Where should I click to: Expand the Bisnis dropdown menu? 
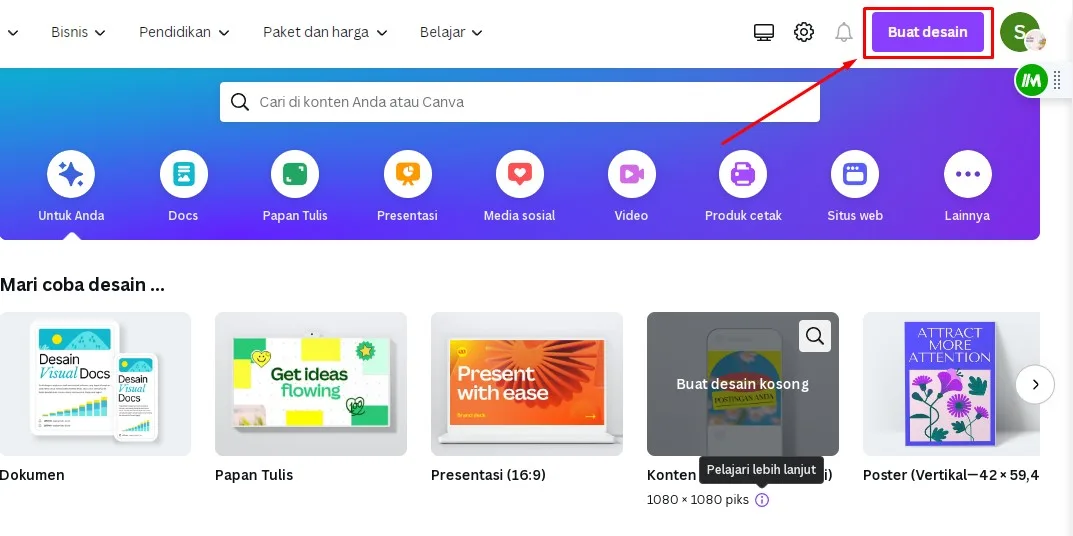78,32
